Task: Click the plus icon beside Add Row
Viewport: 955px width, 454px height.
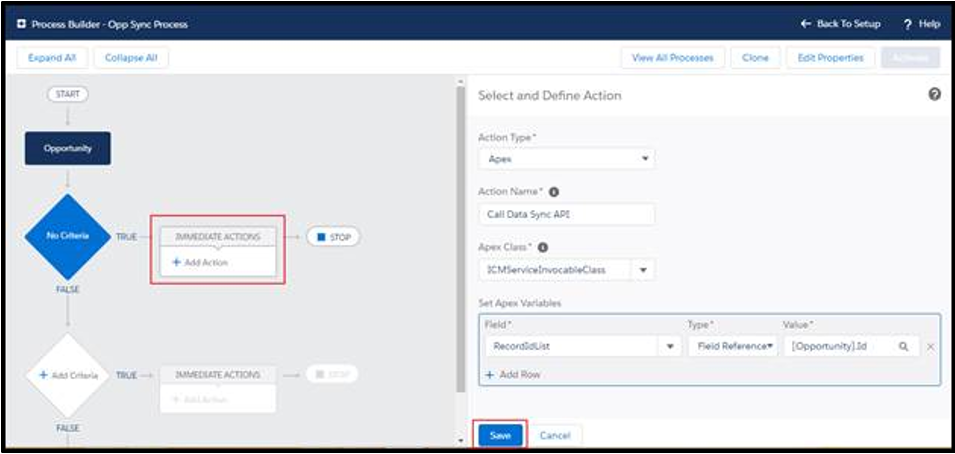Action: pos(490,374)
